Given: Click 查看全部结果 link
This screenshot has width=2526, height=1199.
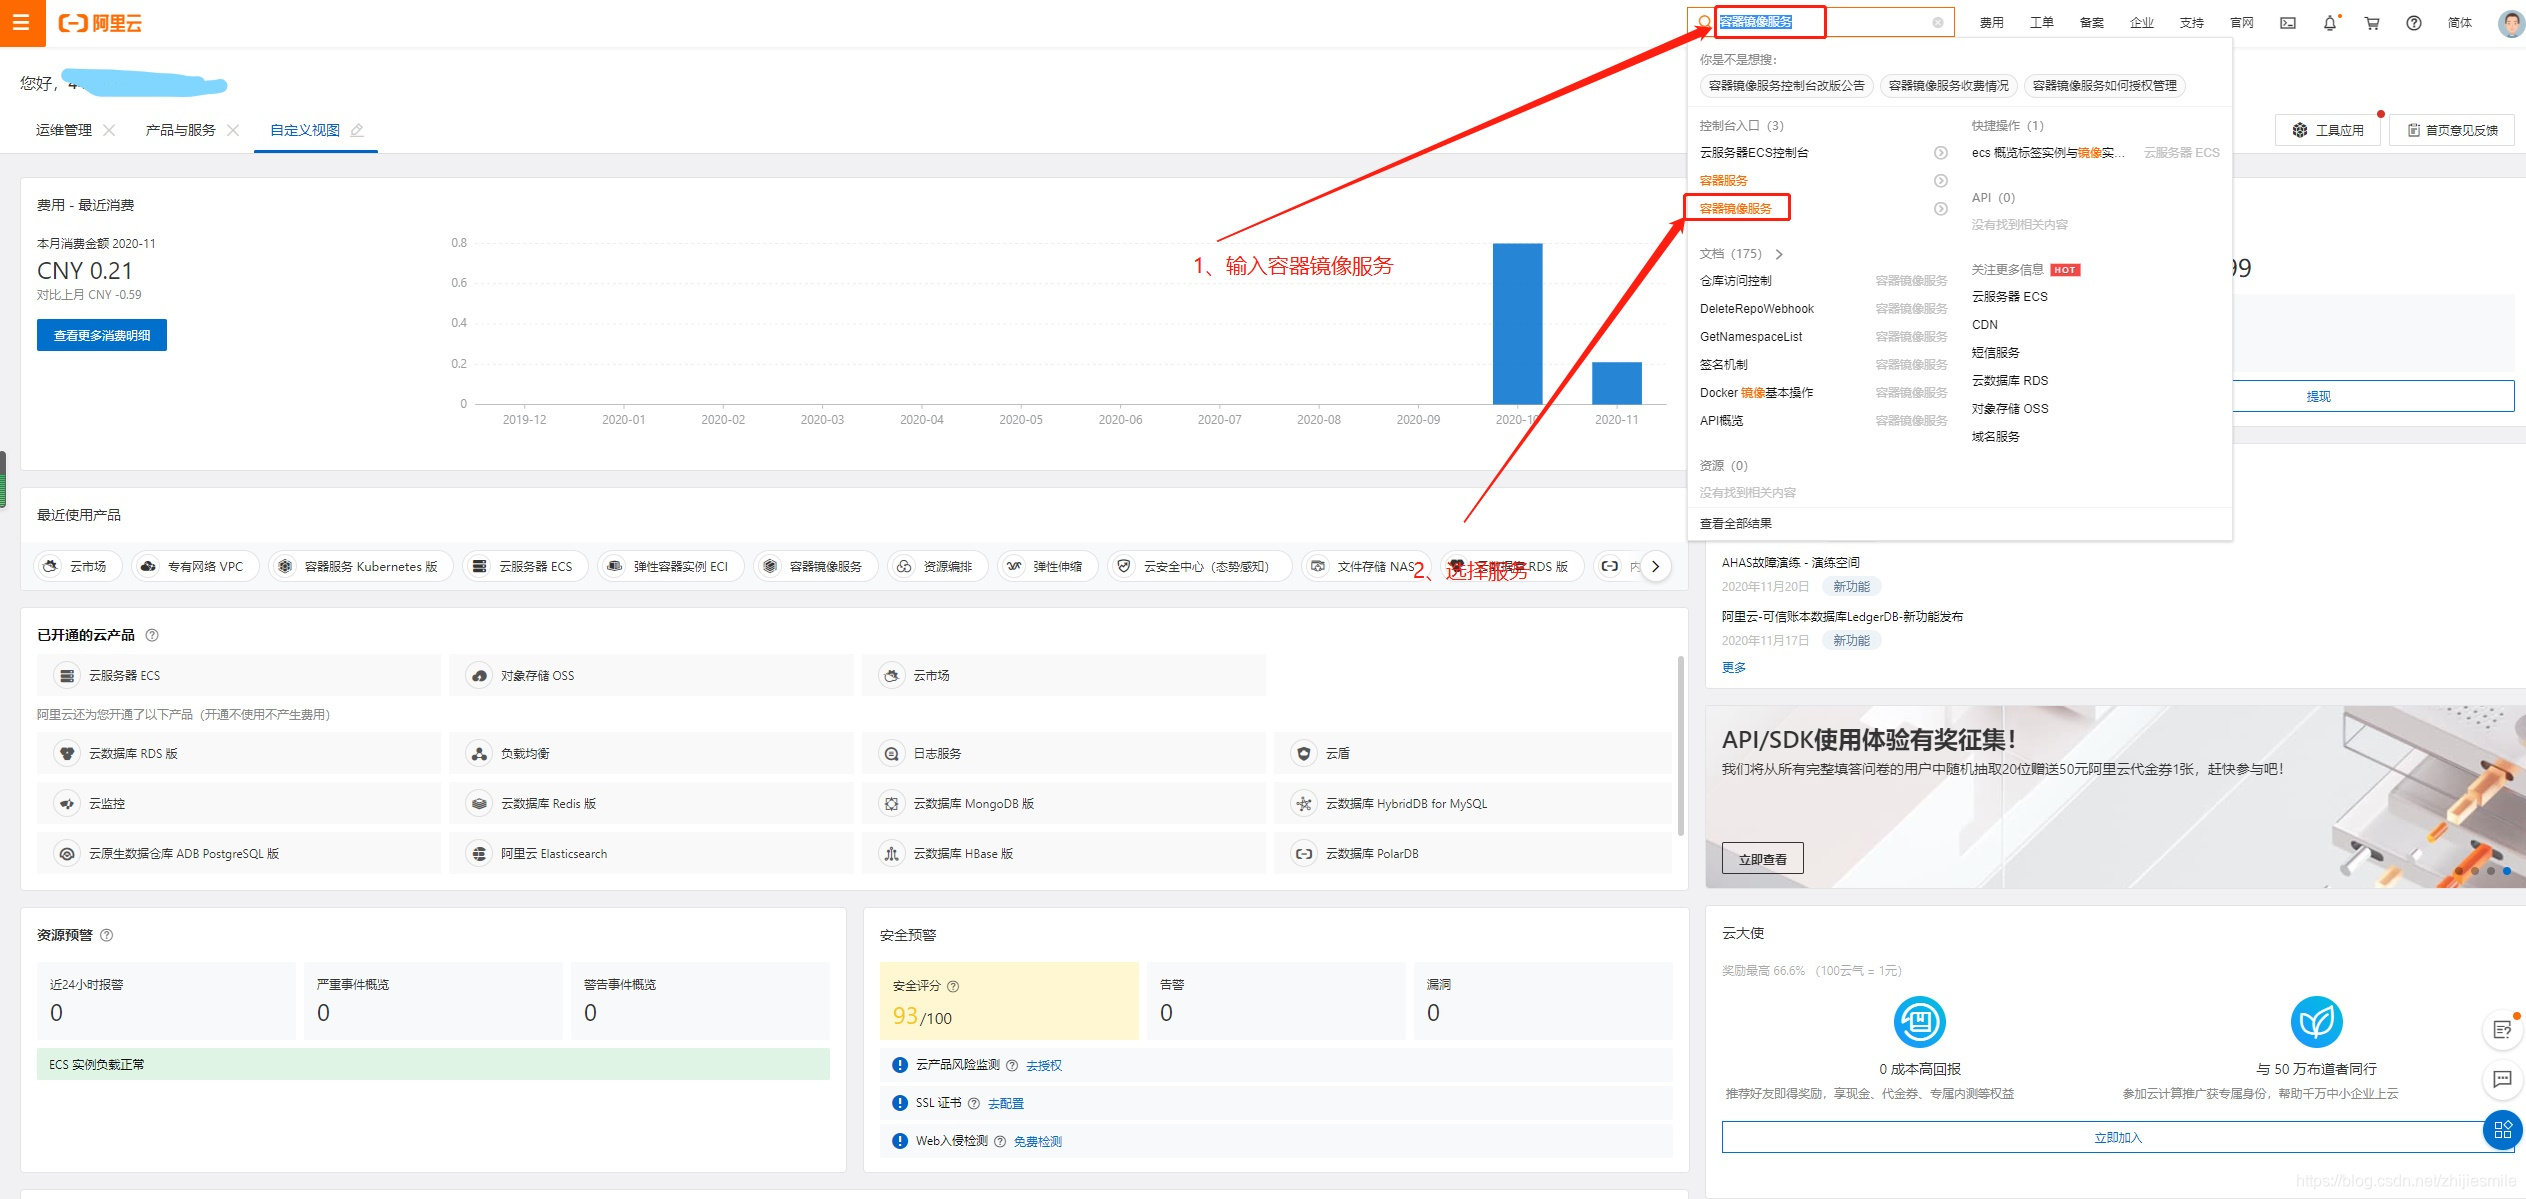Looking at the screenshot, I should 1736,523.
